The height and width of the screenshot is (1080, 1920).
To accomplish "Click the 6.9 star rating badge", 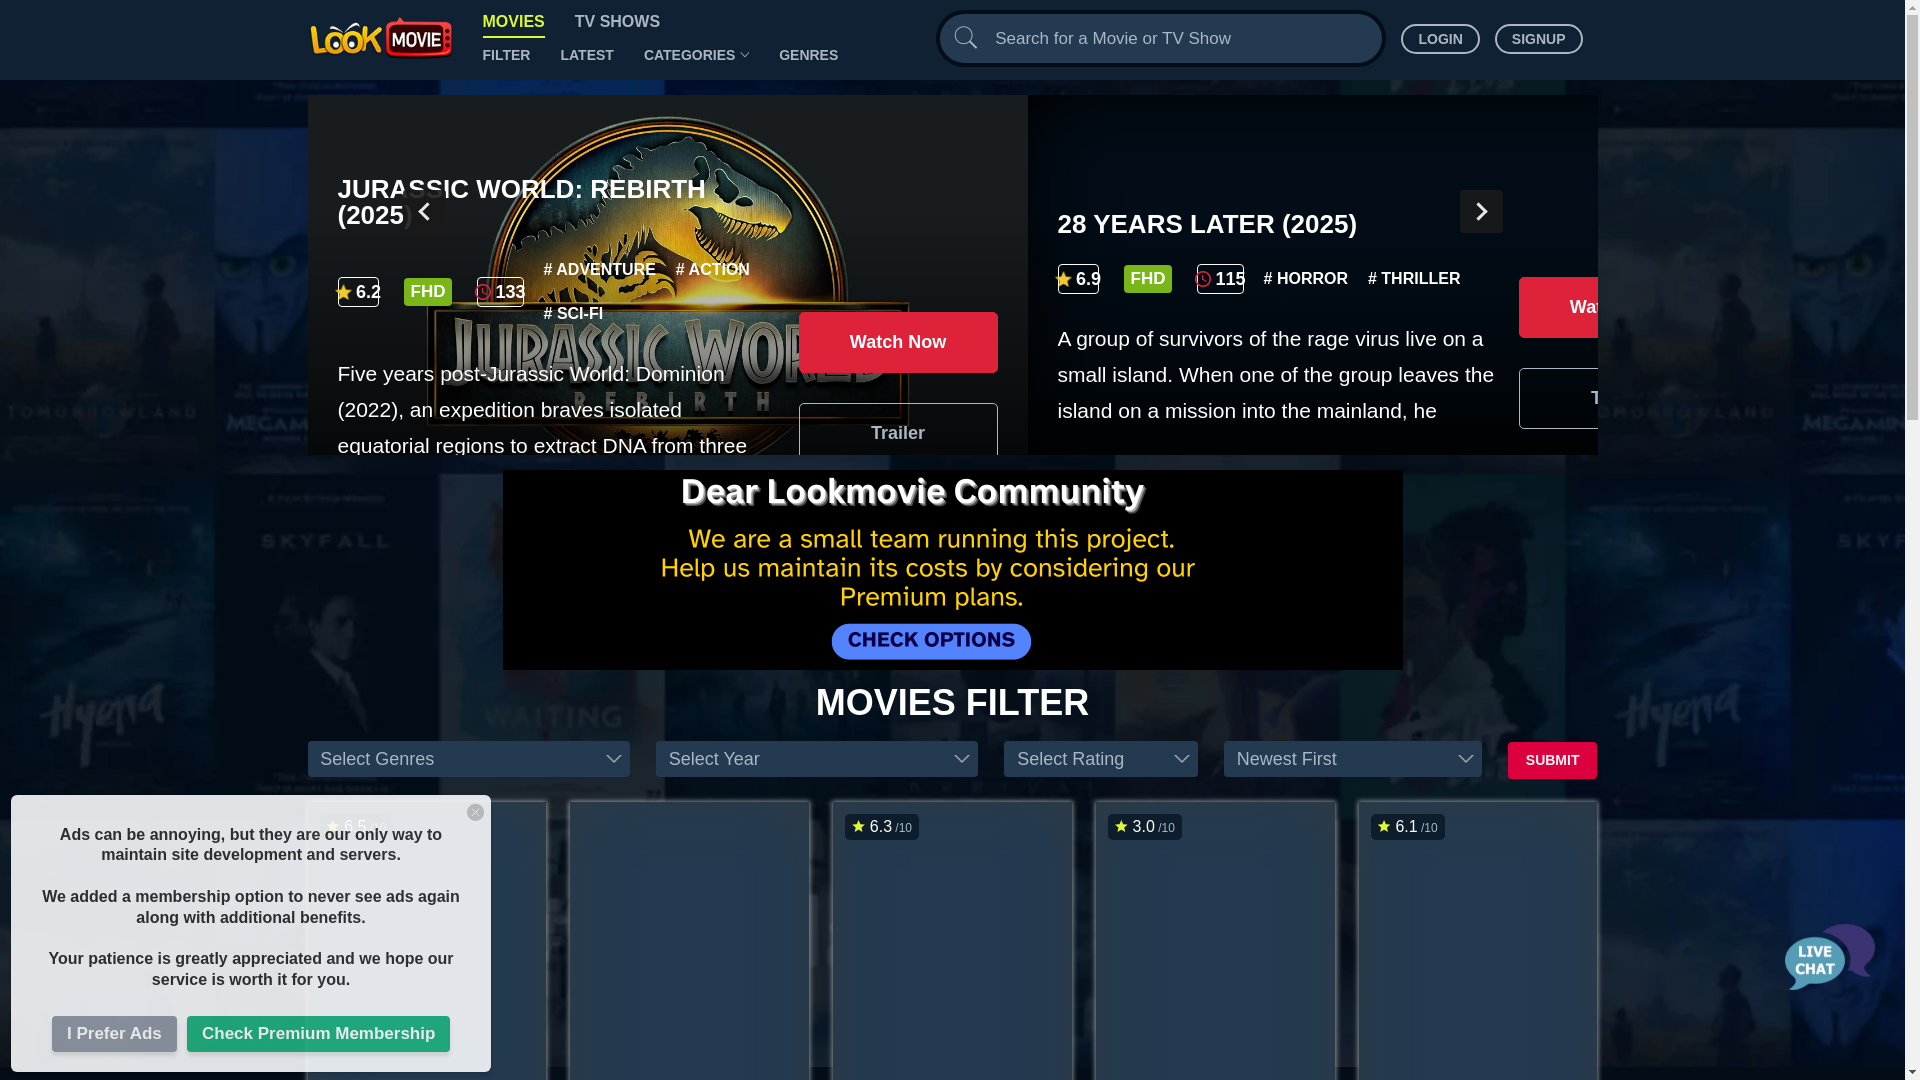I will click(x=1078, y=279).
